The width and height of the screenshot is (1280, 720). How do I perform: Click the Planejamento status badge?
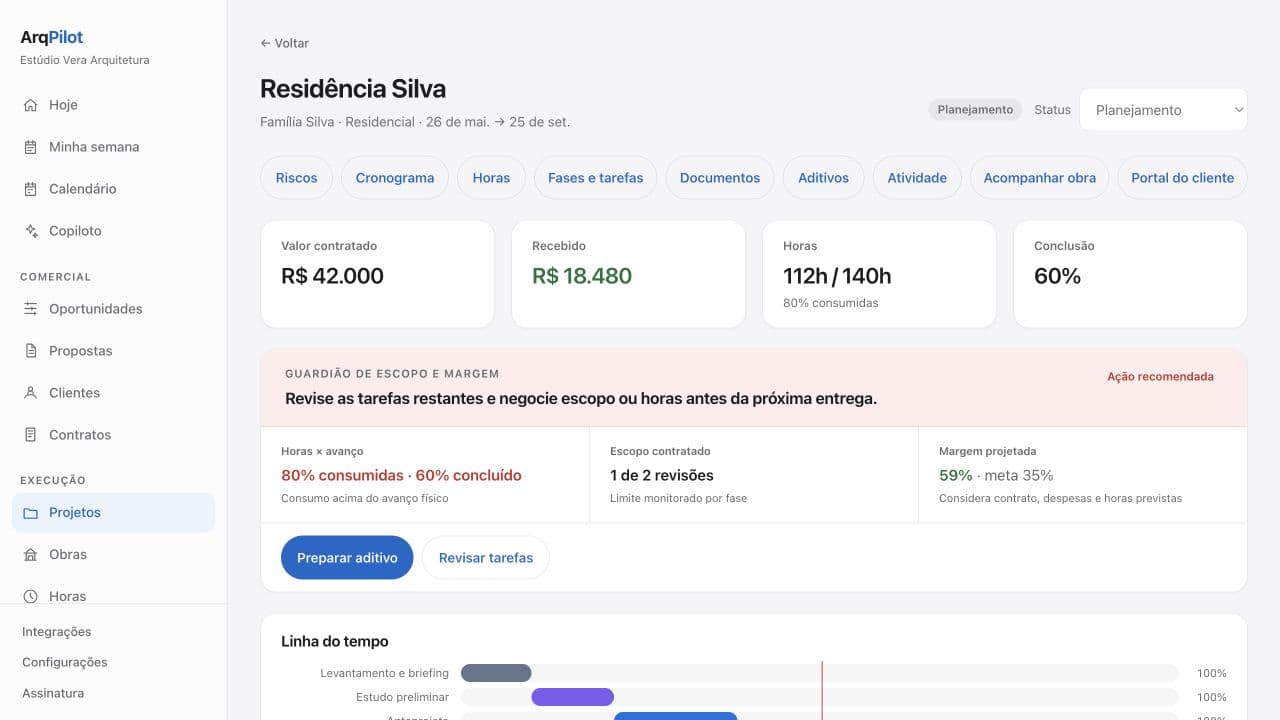click(x=975, y=110)
